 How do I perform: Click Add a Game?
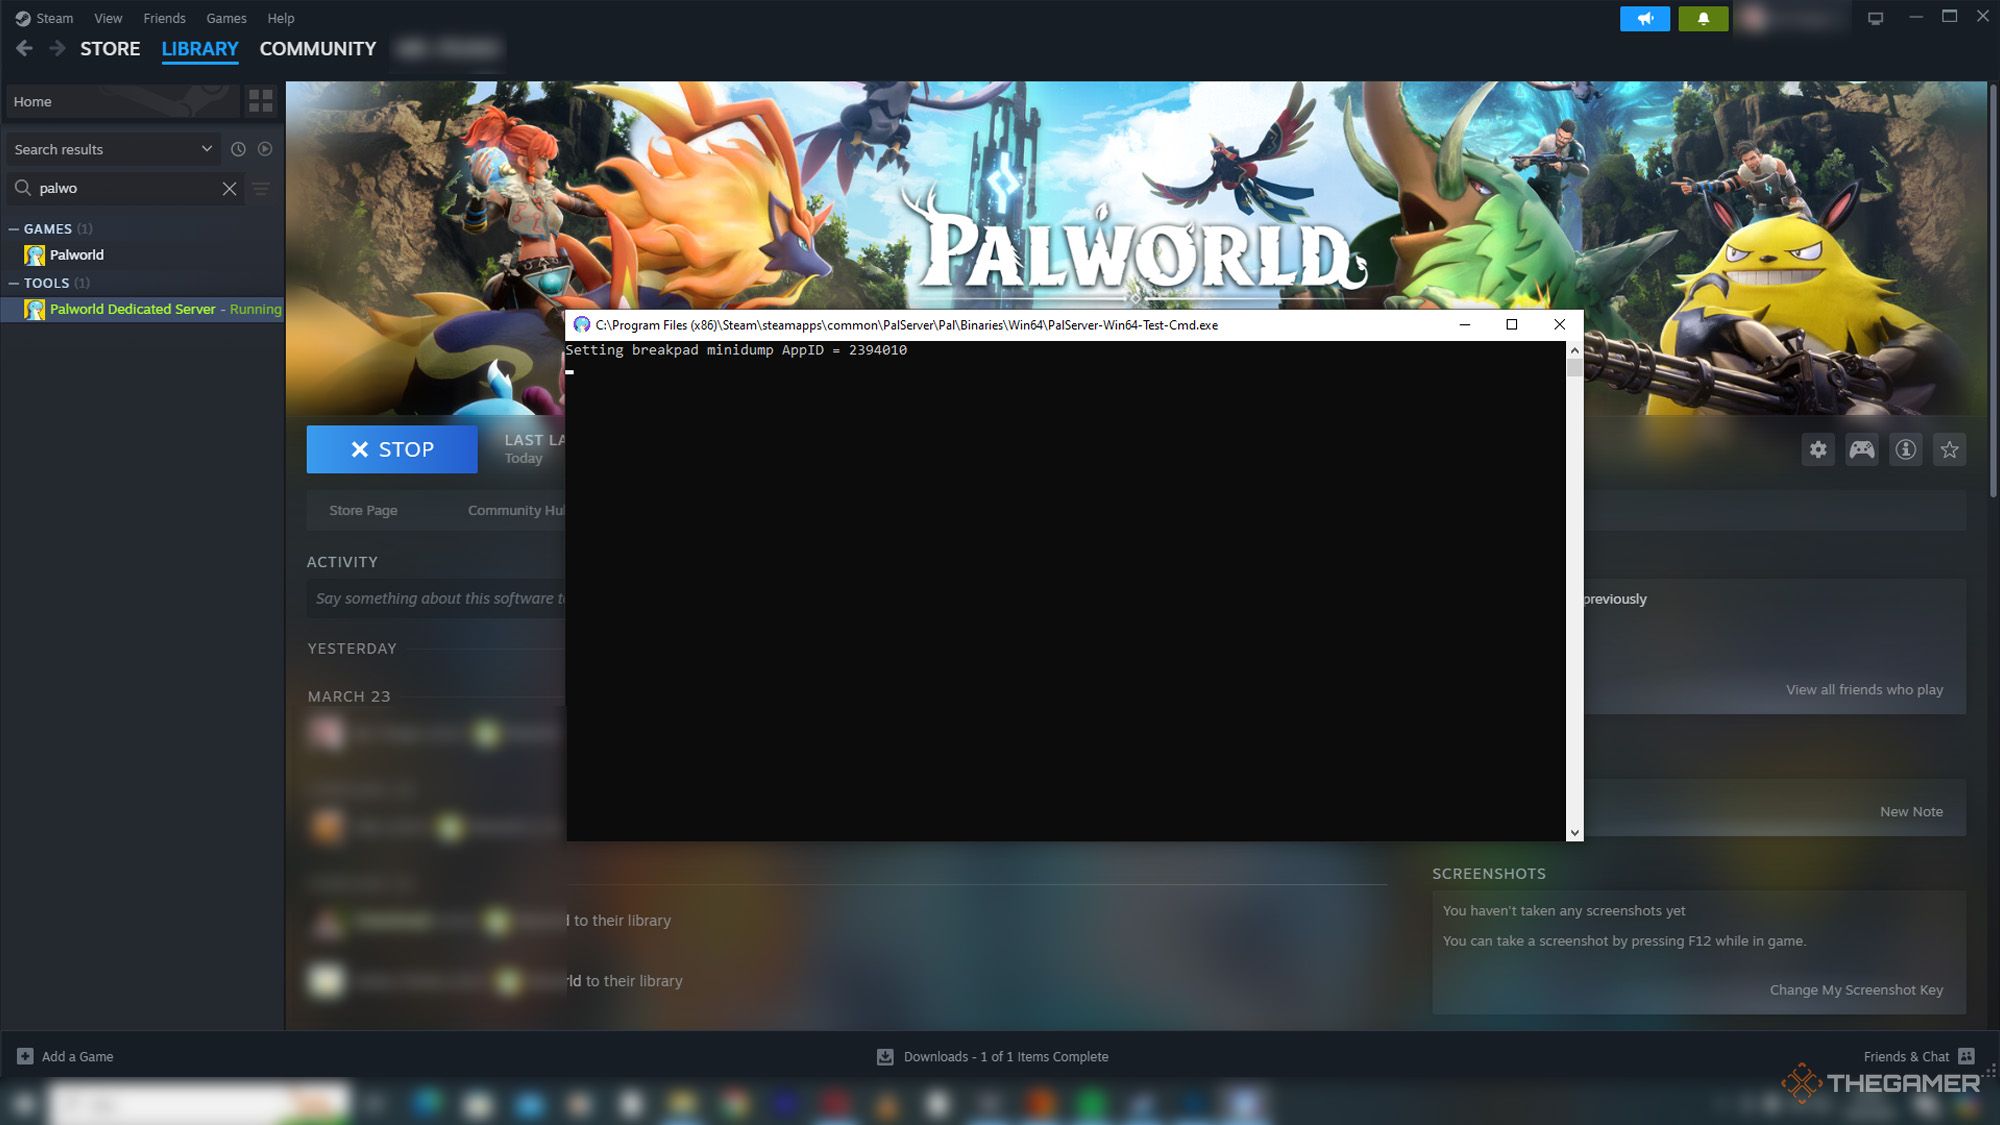(x=65, y=1056)
